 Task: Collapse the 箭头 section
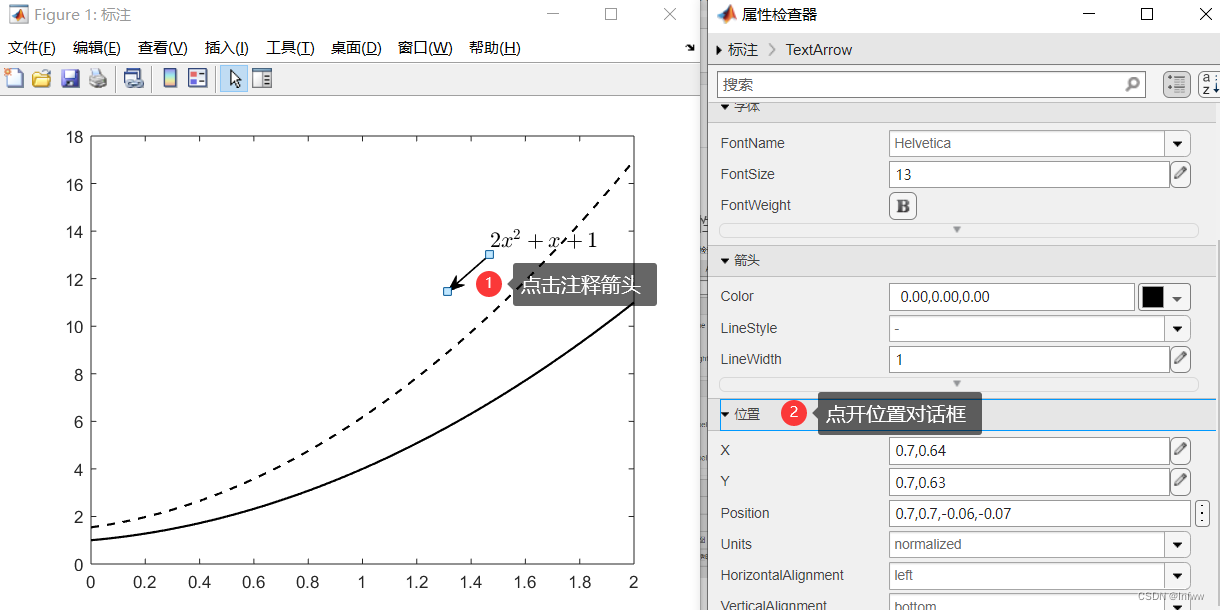[725, 260]
